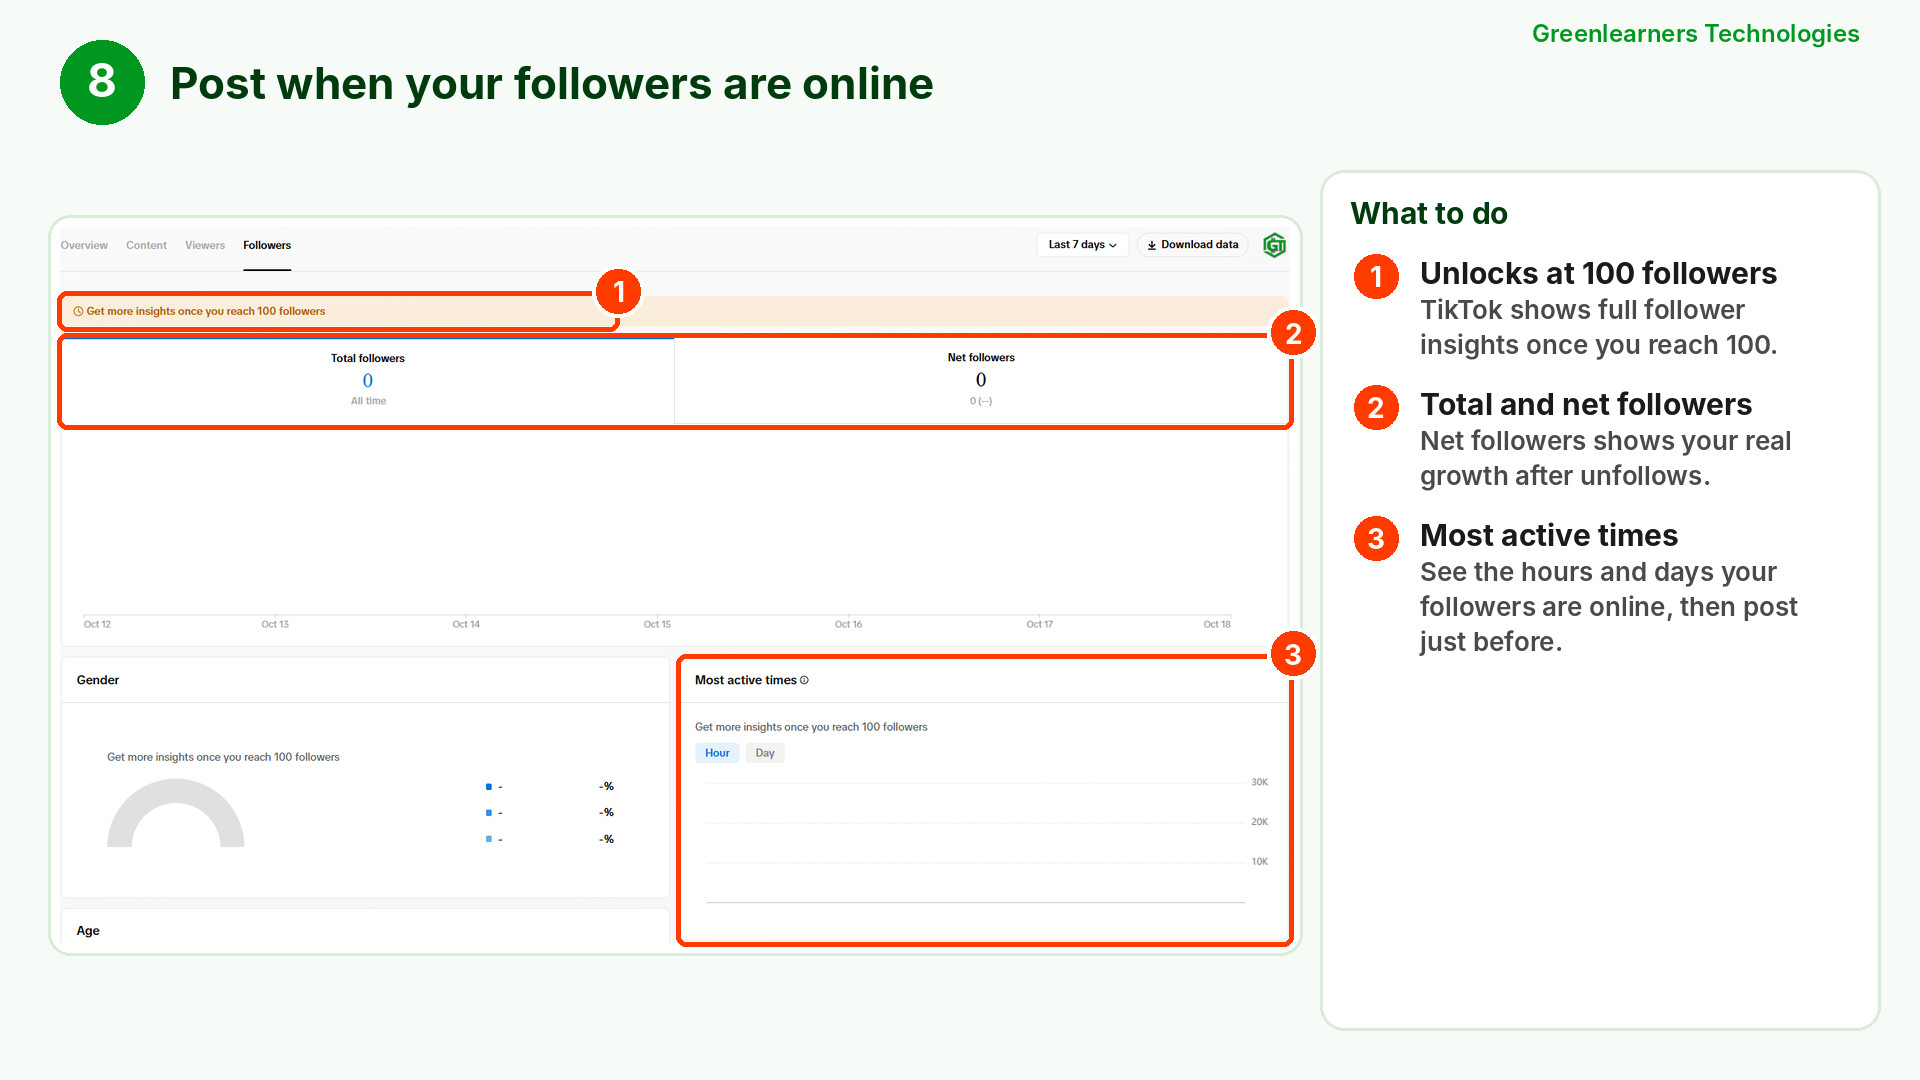Viewport: 1920px width, 1080px height.
Task: Click the gray gender half-donut chart
Action: click(x=176, y=813)
